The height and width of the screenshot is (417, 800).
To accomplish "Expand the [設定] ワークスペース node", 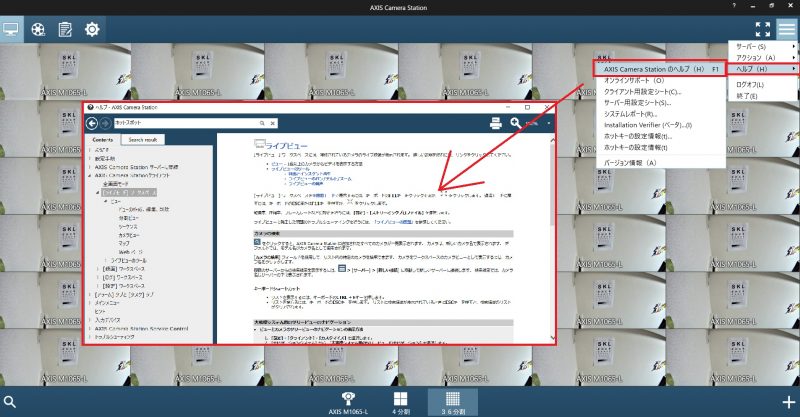I will coord(97,286).
